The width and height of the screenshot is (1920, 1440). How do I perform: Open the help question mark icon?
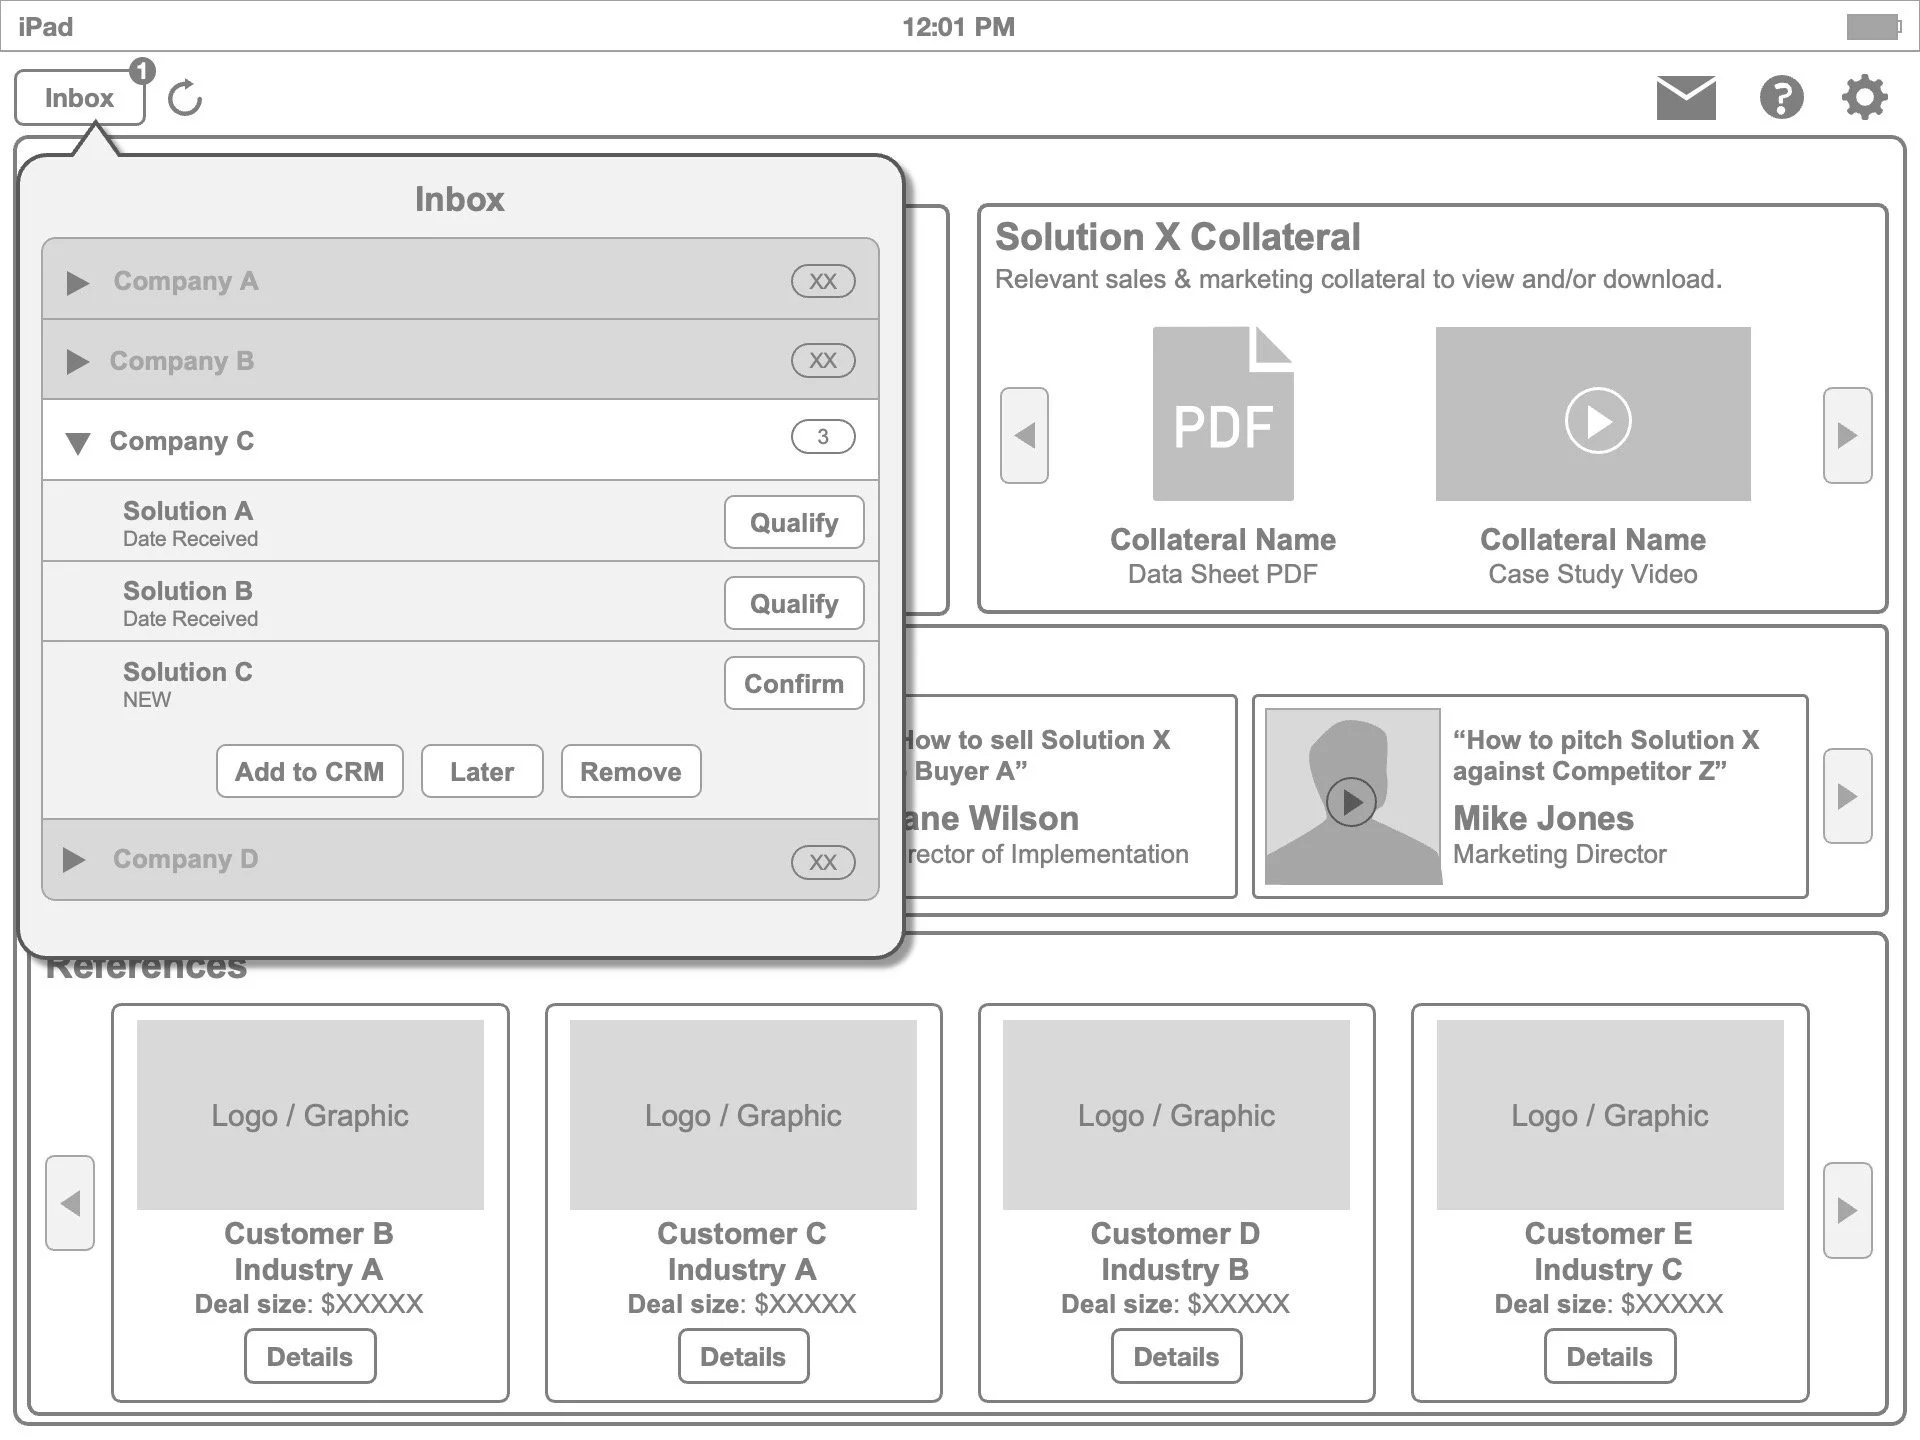pos(1781,98)
